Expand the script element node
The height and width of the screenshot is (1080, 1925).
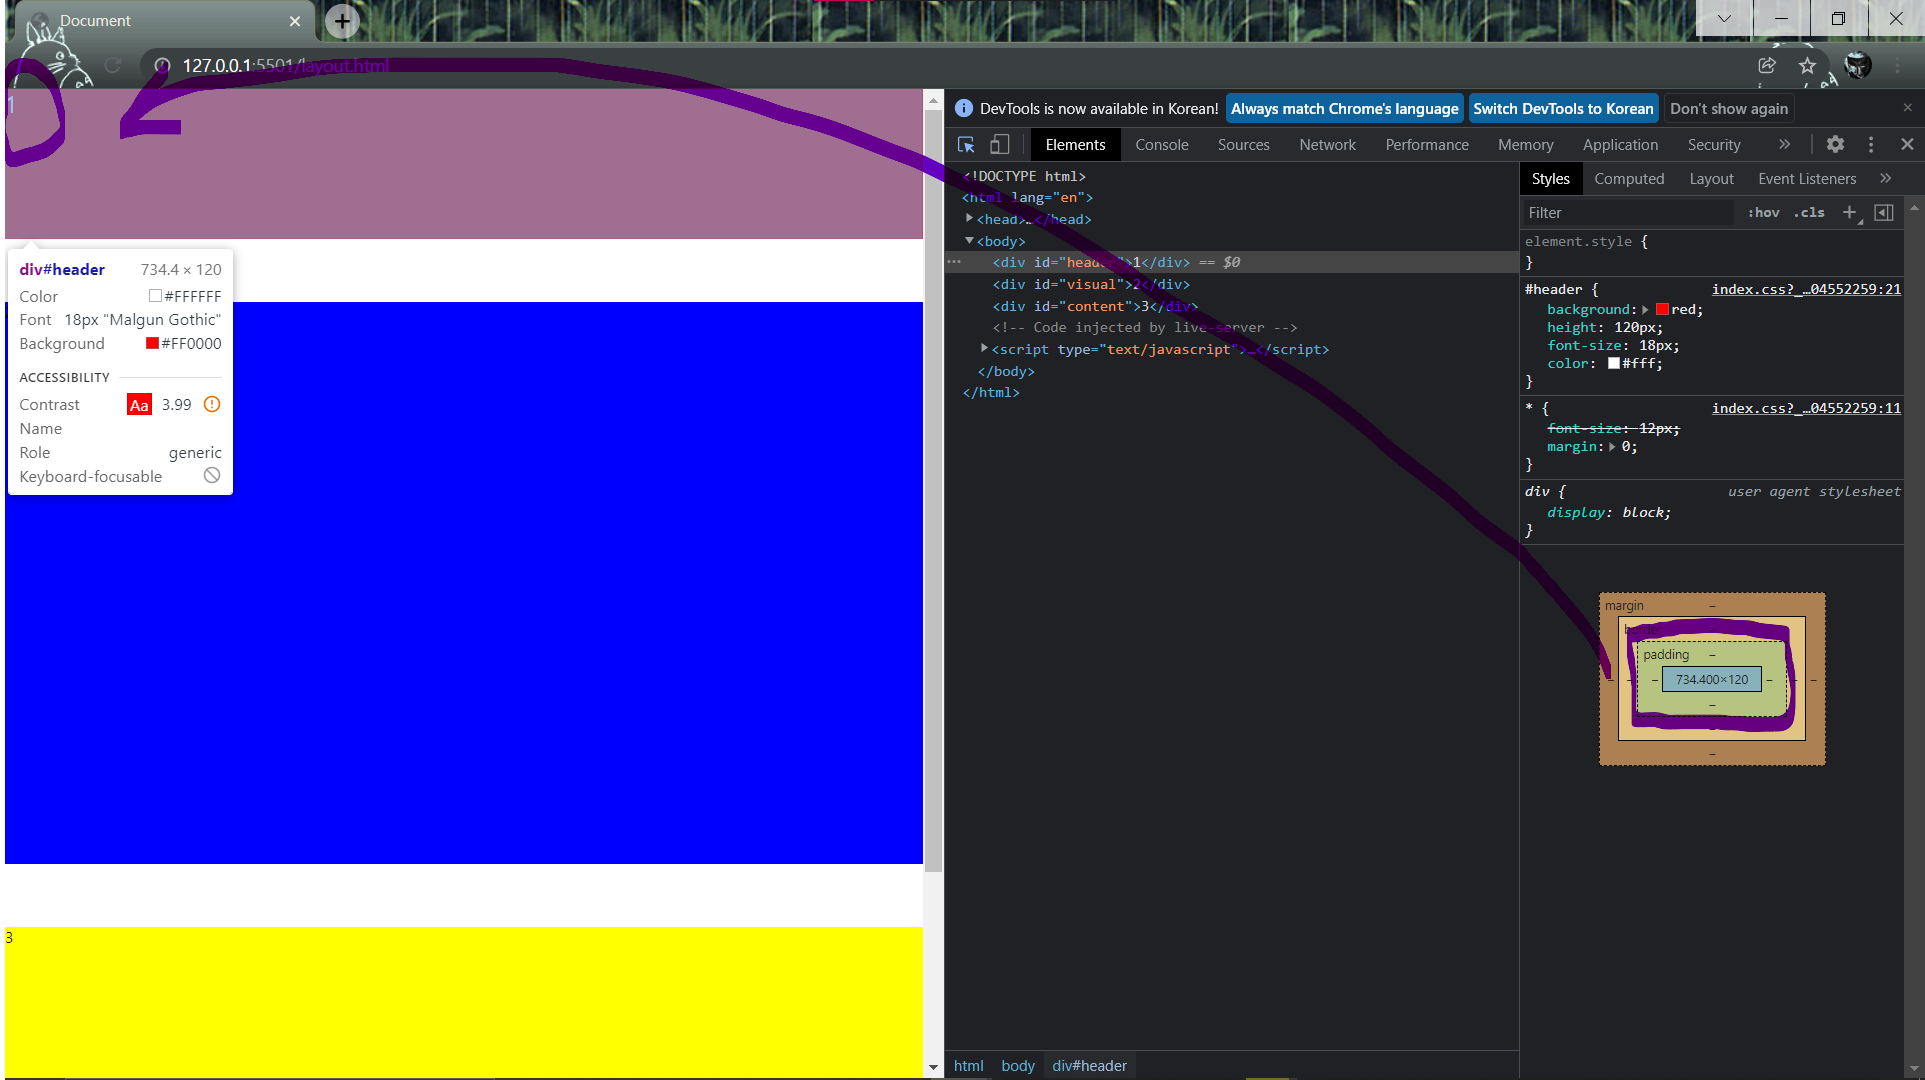(x=984, y=349)
